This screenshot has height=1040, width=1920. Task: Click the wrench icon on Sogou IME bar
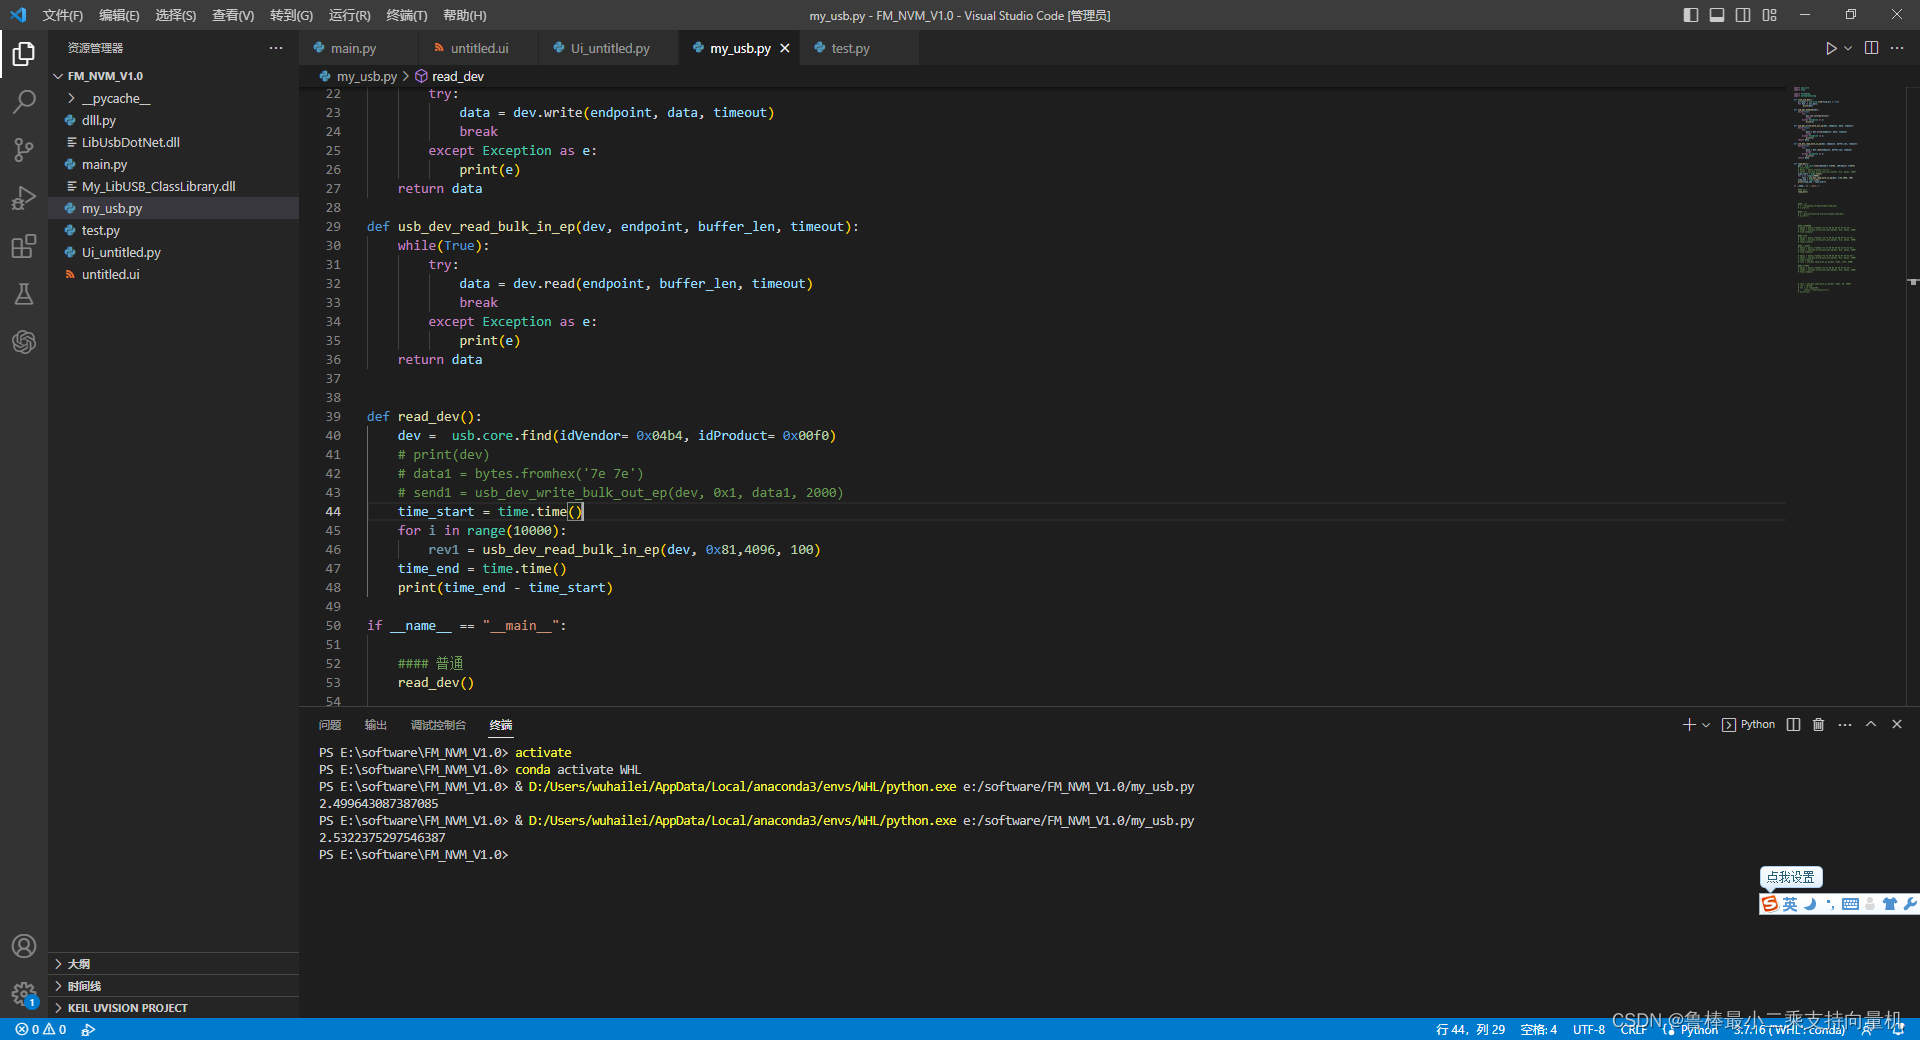1909,904
